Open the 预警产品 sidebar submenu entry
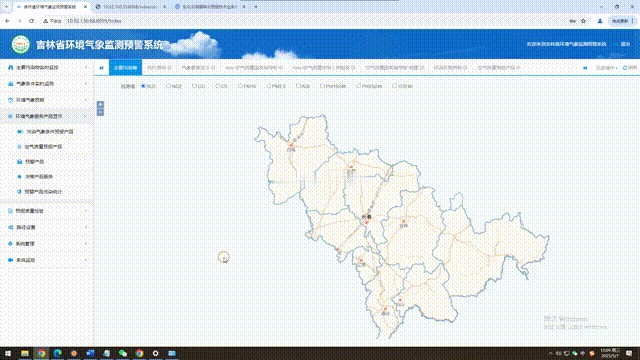The height and width of the screenshot is (360, 640). (34, 162)
